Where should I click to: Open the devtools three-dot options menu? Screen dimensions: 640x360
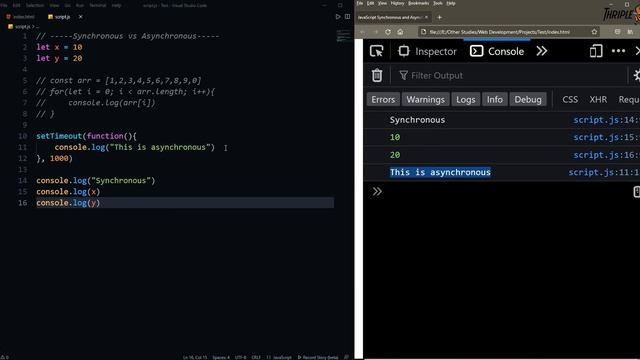[618, 51]
